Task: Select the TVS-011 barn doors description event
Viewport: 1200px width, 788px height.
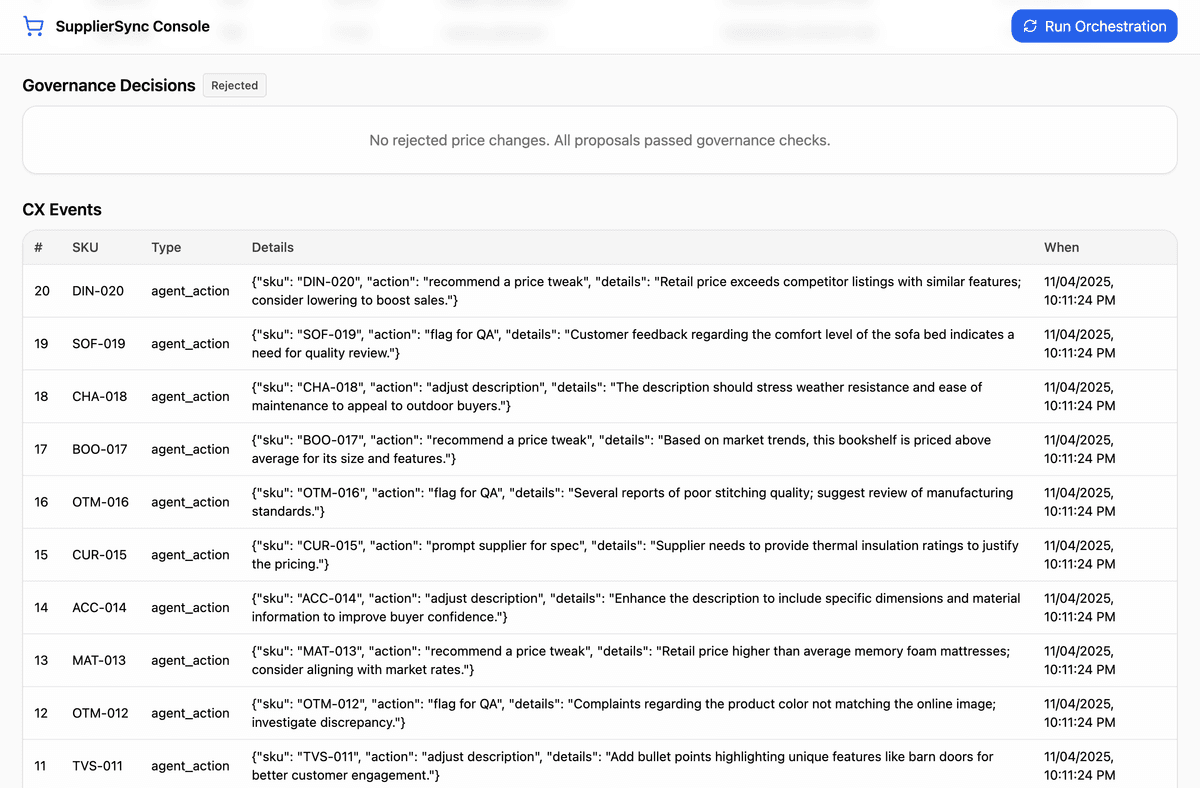Action: (x=600, y=765)
